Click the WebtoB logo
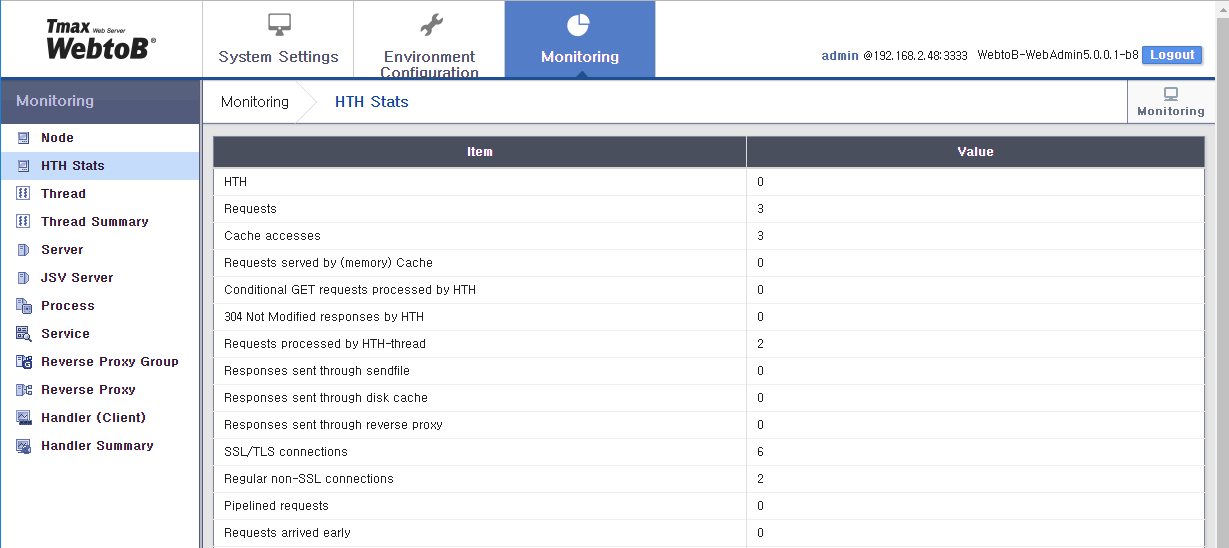 point(100,40)
